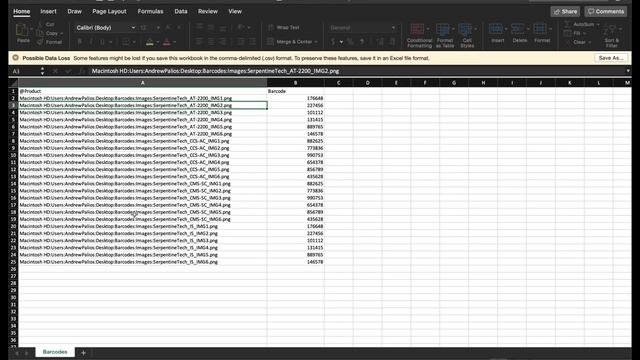Open Conditional Formatting
The height and width of the screenshot is (360, 640).
pyautogui.click(x=419, y=36)
